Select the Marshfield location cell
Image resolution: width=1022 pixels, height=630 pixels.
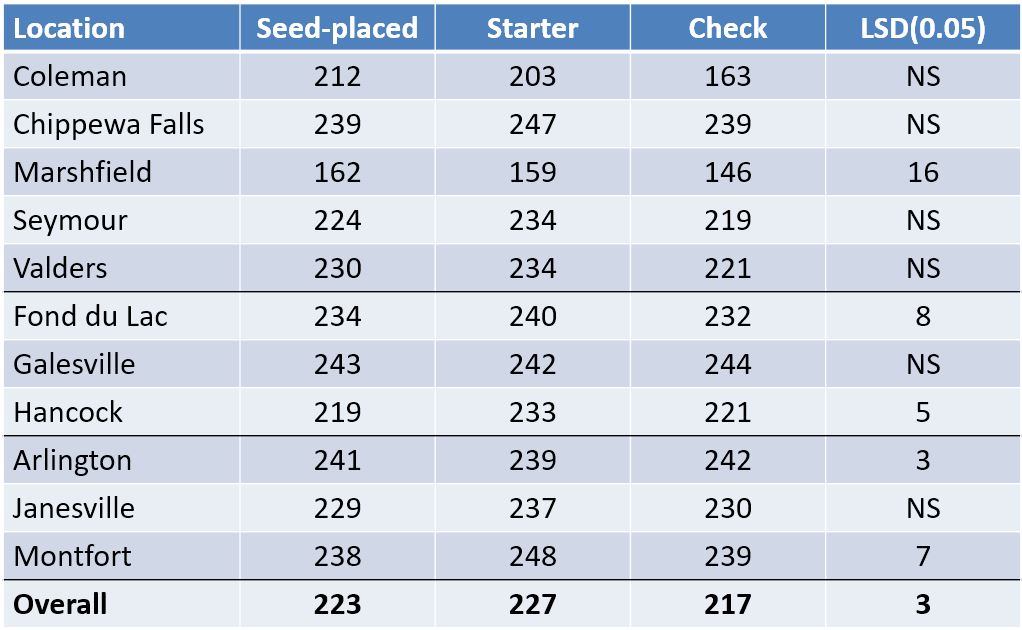pyautogui.click(x=83, y=172)
